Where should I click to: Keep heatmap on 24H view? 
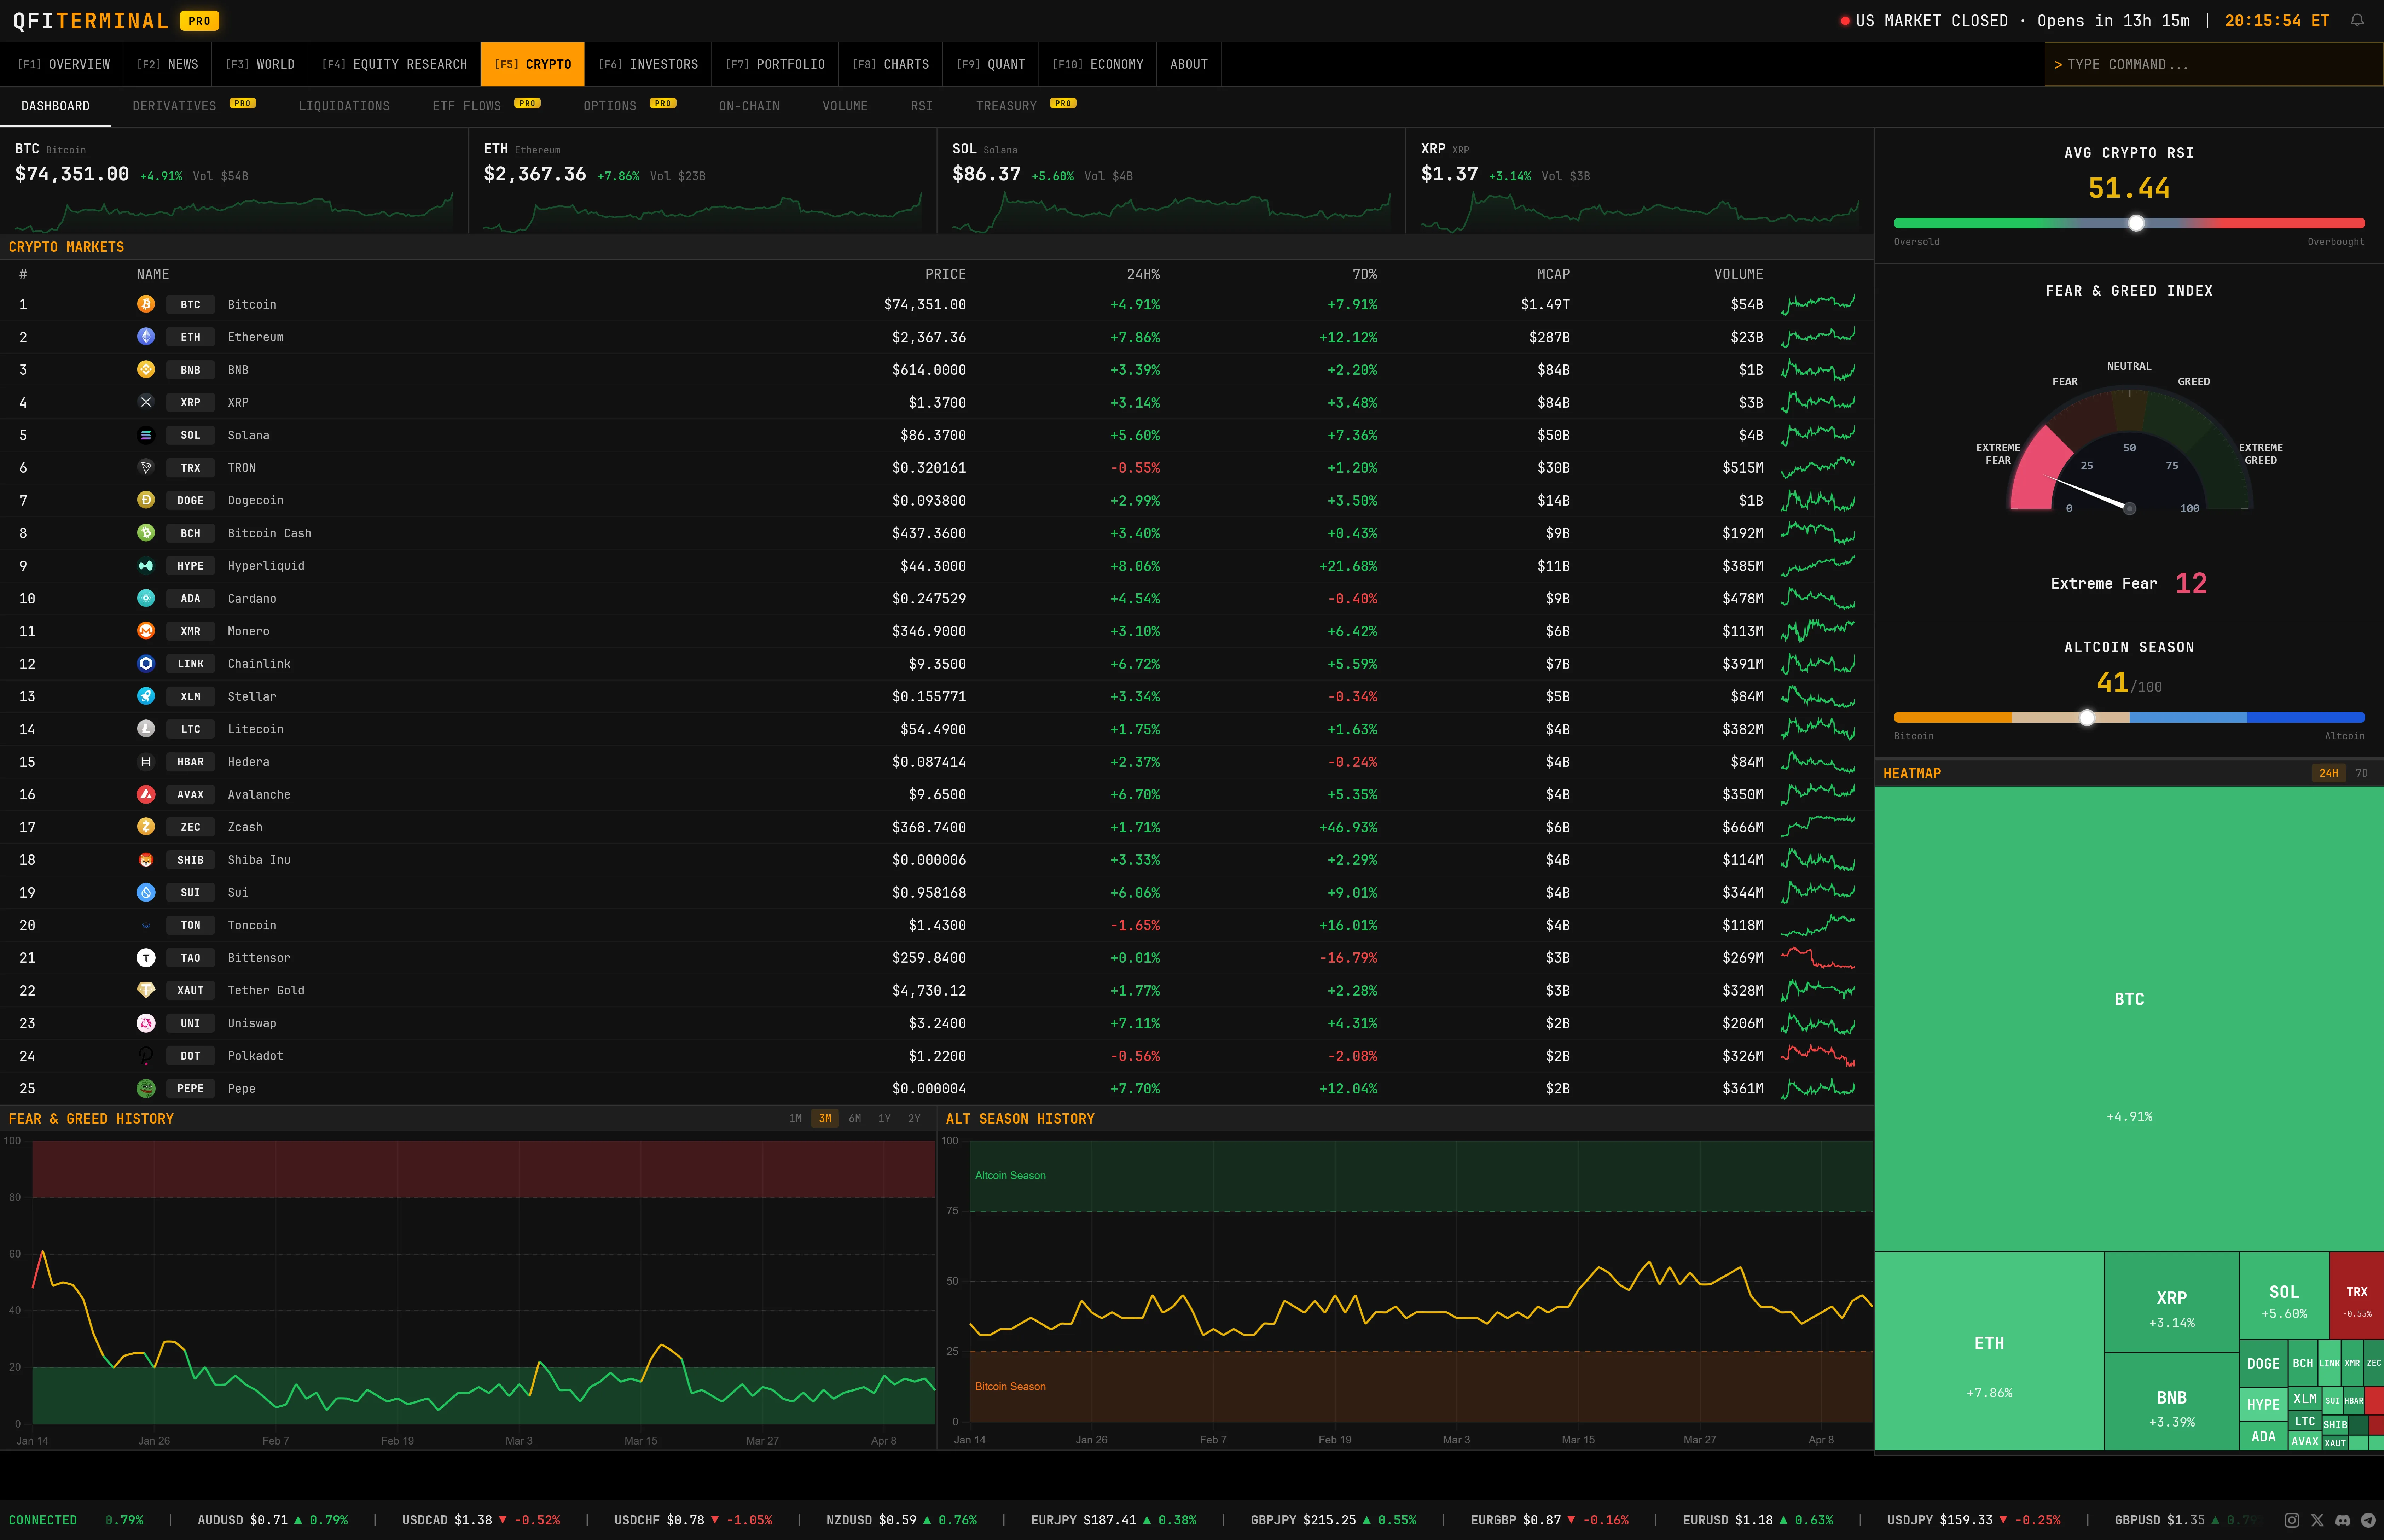click(2329, 773)
